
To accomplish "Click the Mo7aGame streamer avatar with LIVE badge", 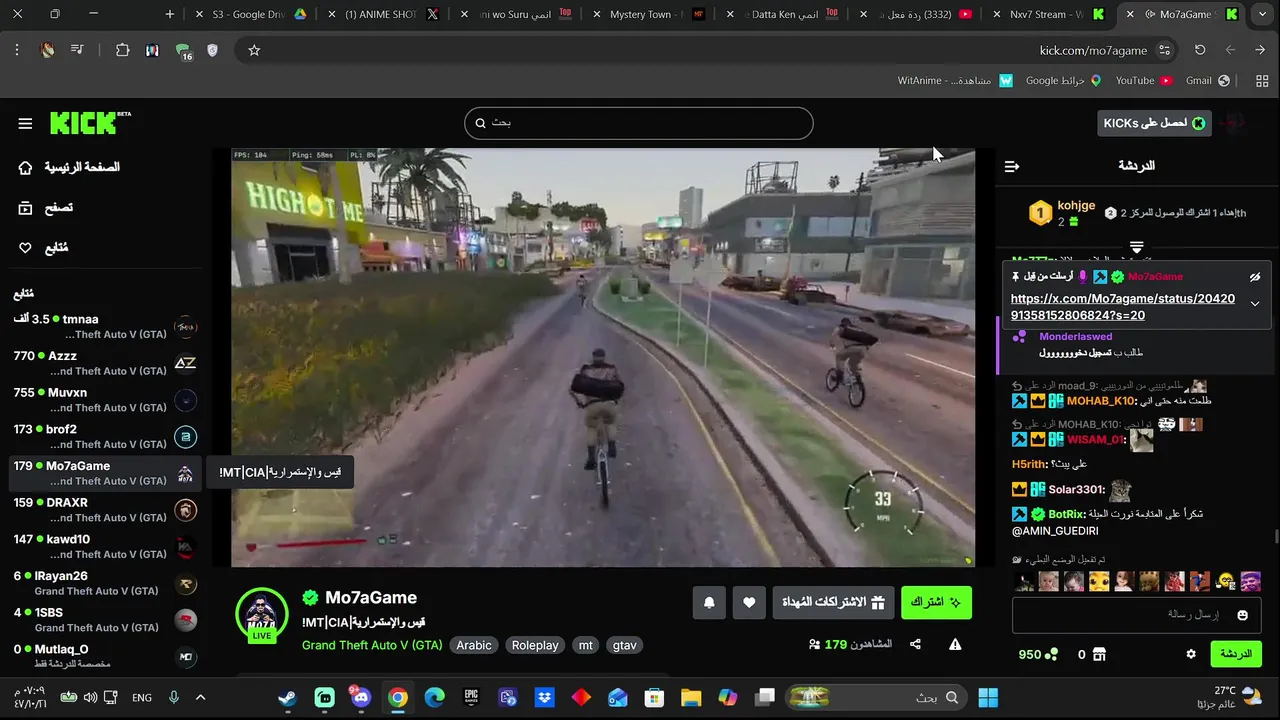I will (261, 614).
